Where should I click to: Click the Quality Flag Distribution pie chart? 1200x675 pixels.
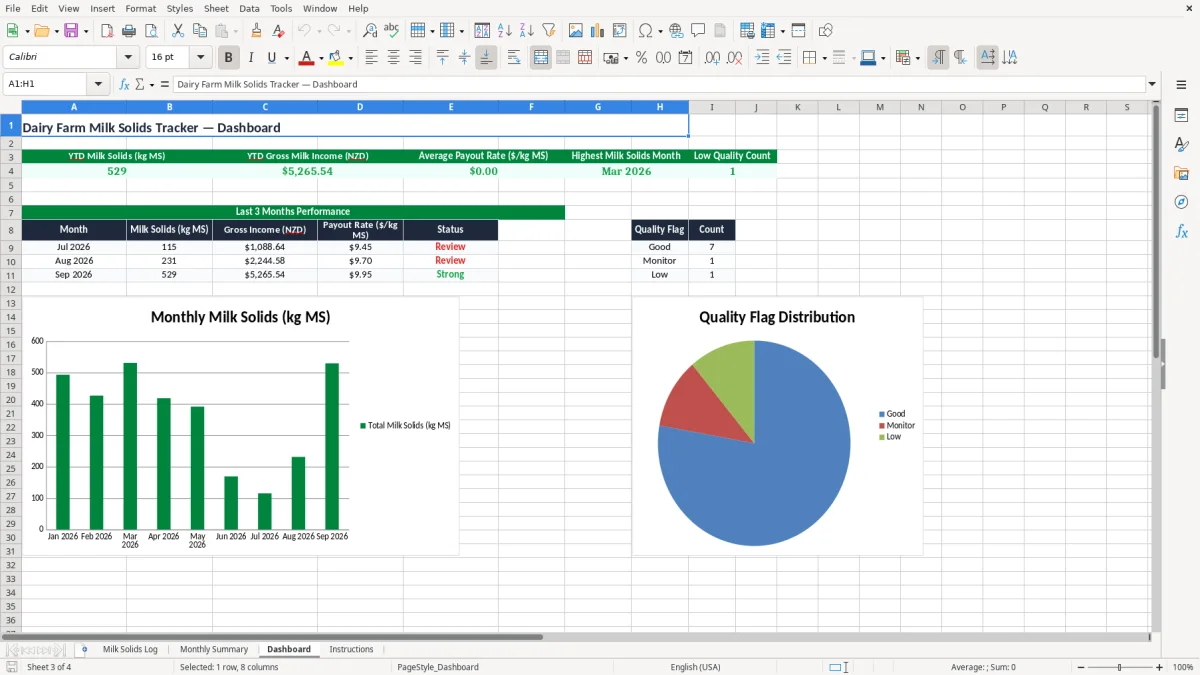tap(777, 425)
